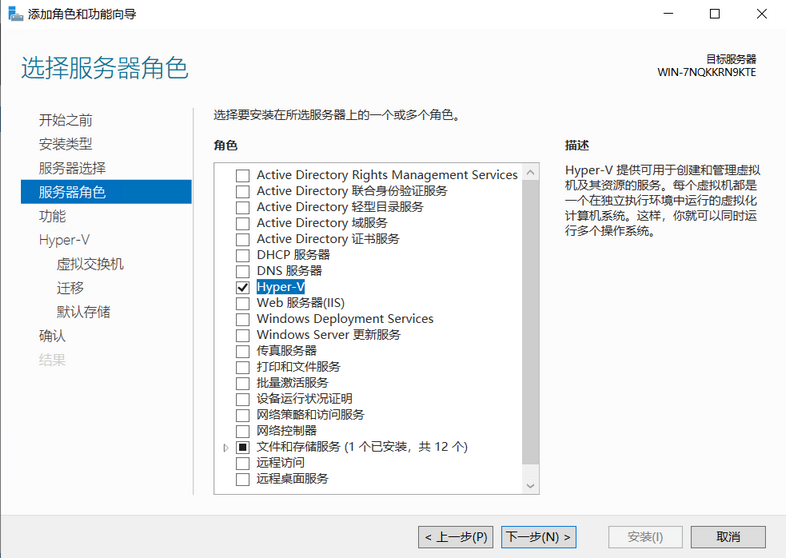Check the Web 服务器(IIS) checkbox

click(x=243, y=303)
